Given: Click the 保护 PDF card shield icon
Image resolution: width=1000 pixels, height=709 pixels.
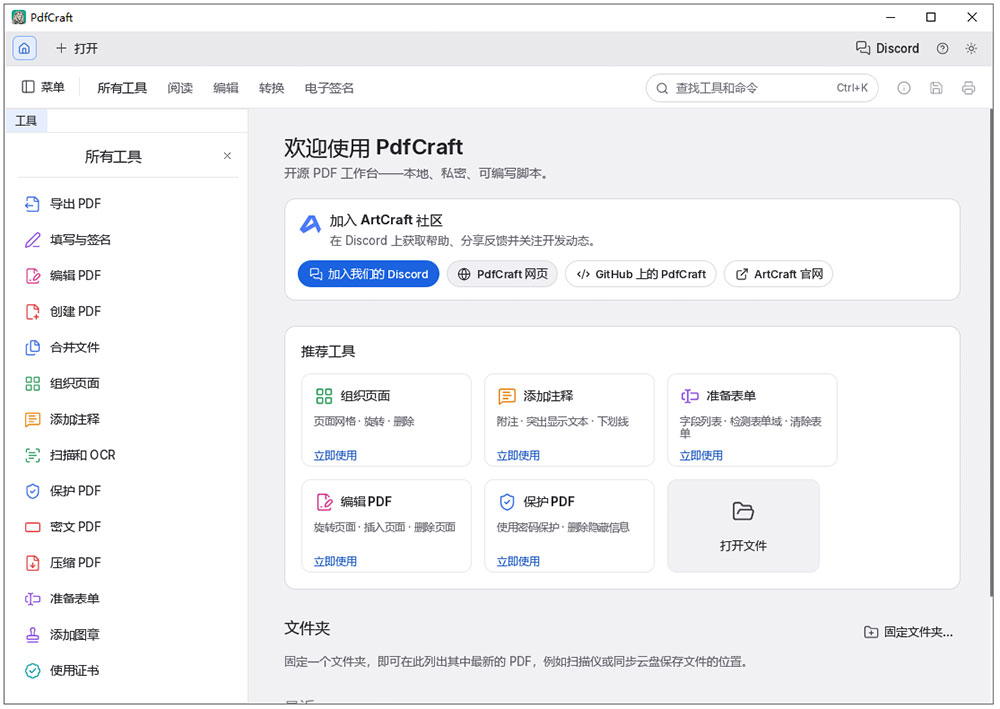Looking at the screenshot, I should click(507, 502).
